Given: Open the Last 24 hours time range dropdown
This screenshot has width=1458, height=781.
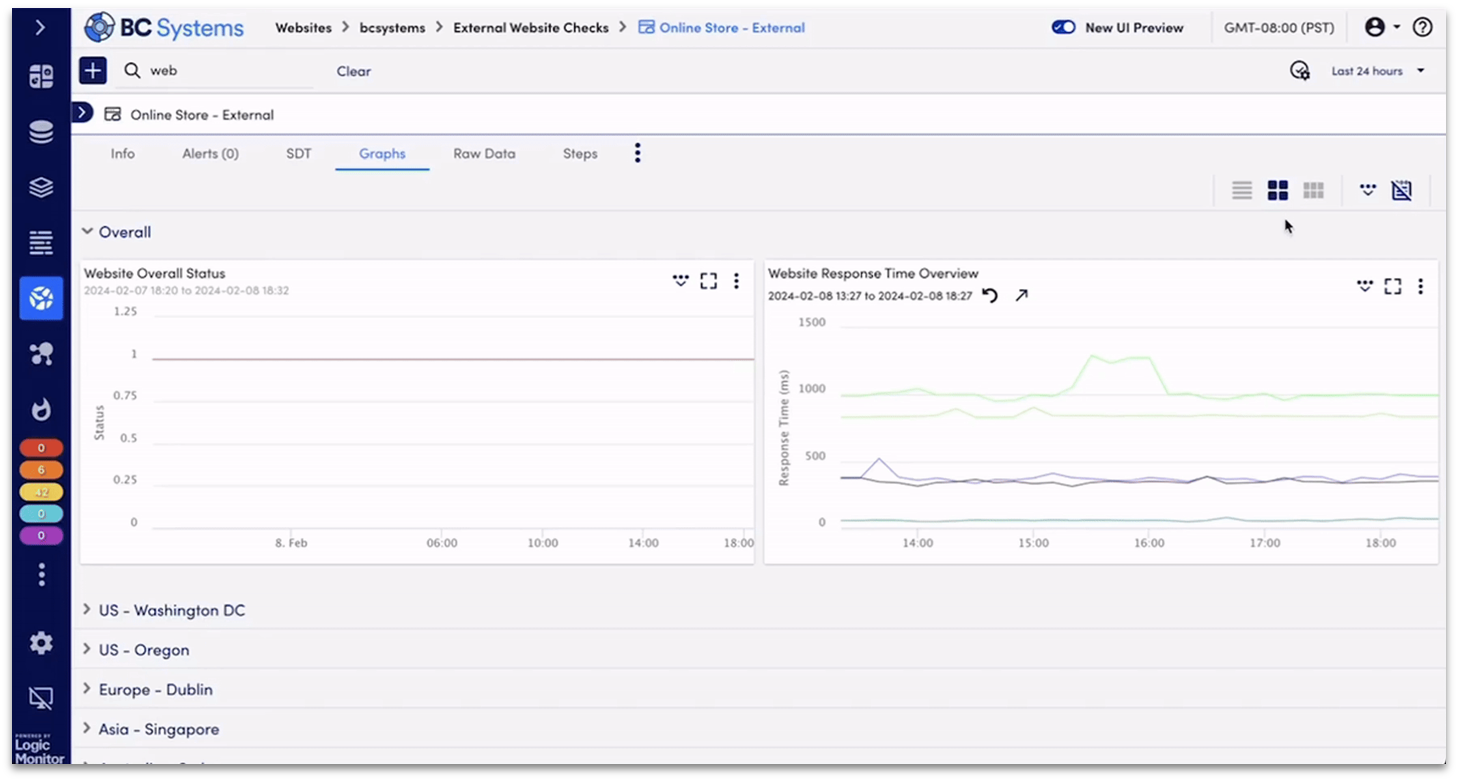Looking at the screenshot, I should tap(1378, 70).
